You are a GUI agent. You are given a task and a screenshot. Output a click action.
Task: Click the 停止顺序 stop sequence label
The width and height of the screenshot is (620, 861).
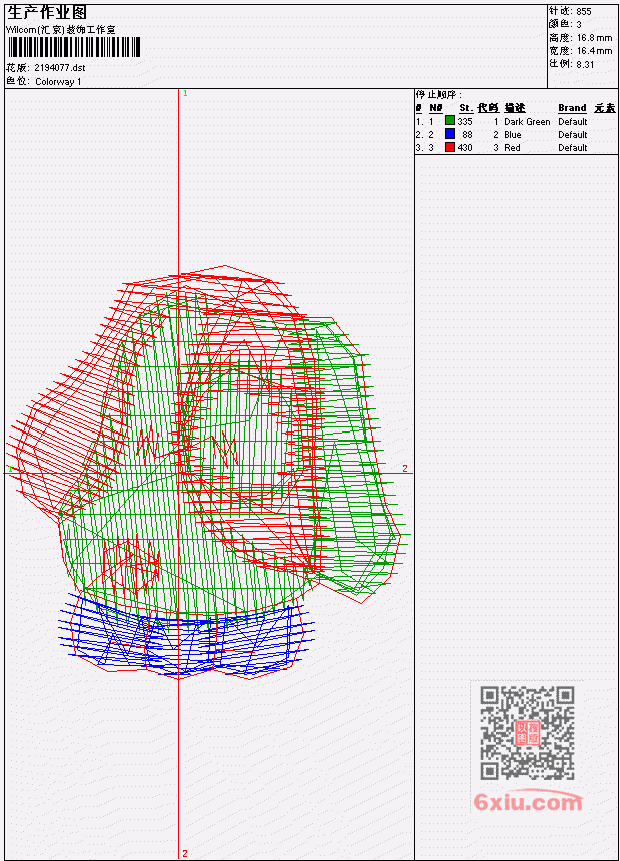pyautogui.click(x=438, y=95)
